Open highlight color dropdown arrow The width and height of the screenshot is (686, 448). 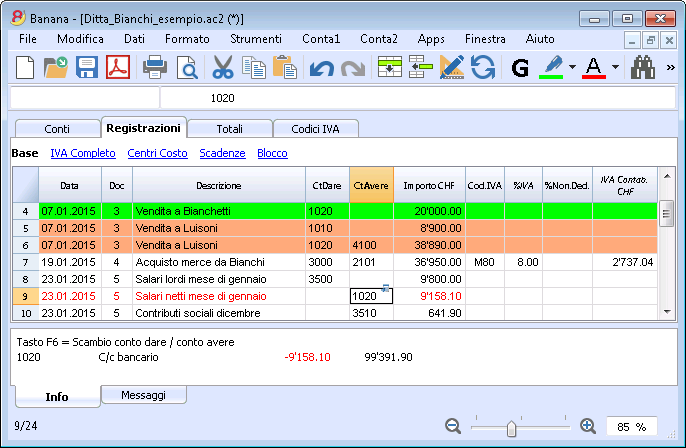pyautogui.click(x=571, y=68)
